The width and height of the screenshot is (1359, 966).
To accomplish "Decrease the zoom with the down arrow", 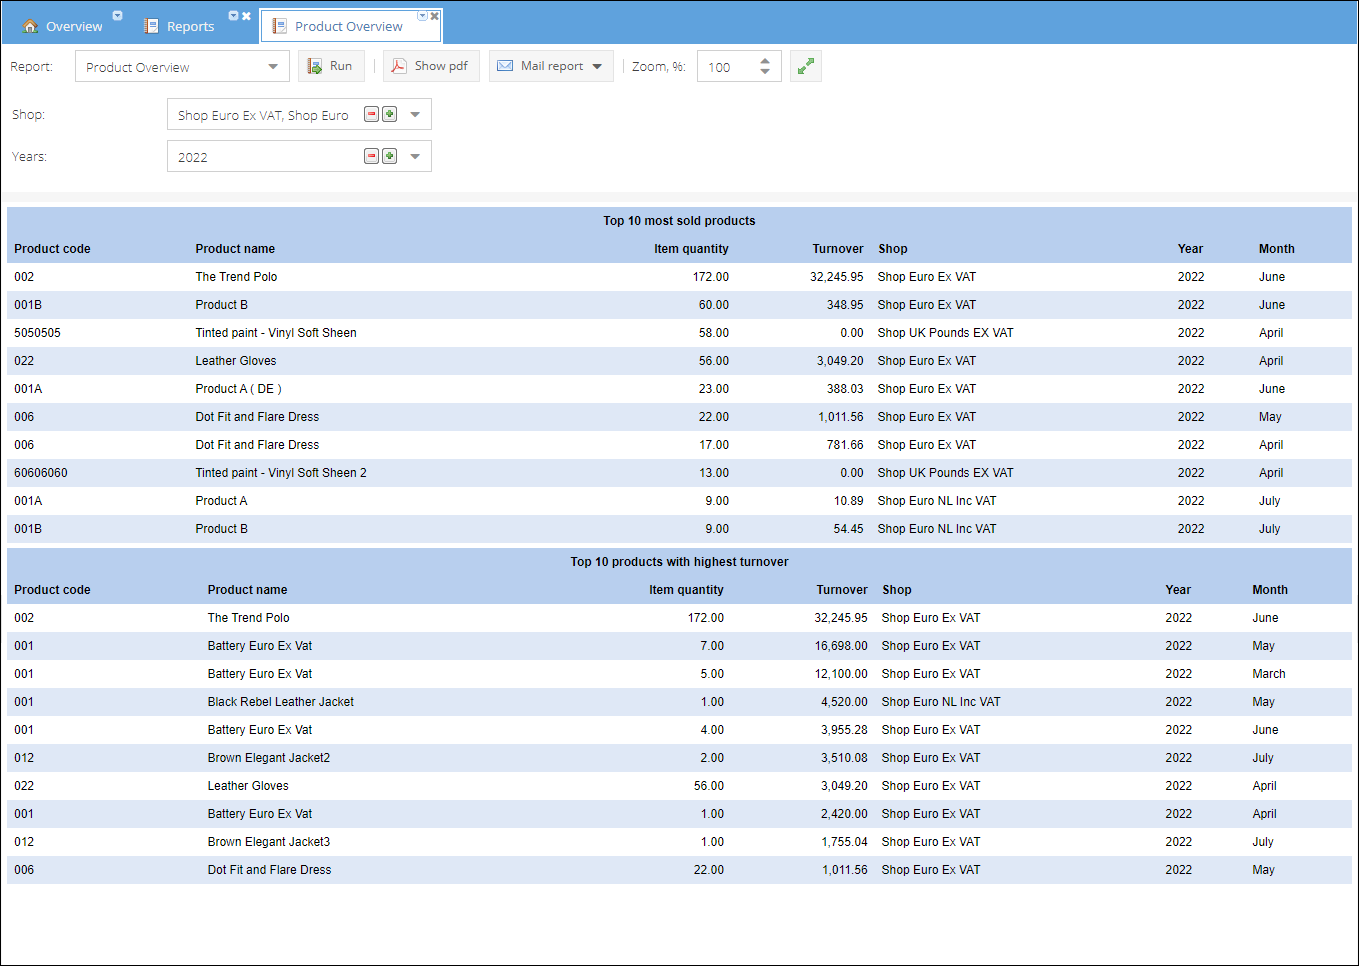I will (765, 72).
